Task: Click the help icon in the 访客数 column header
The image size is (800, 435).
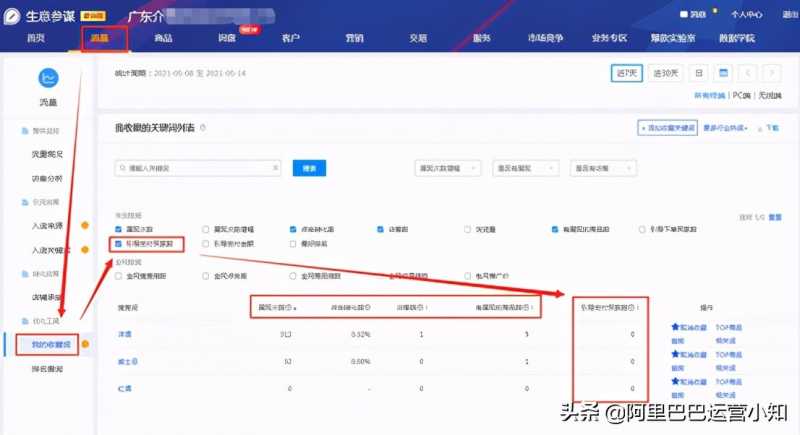Action: click(x=421, y=308)
